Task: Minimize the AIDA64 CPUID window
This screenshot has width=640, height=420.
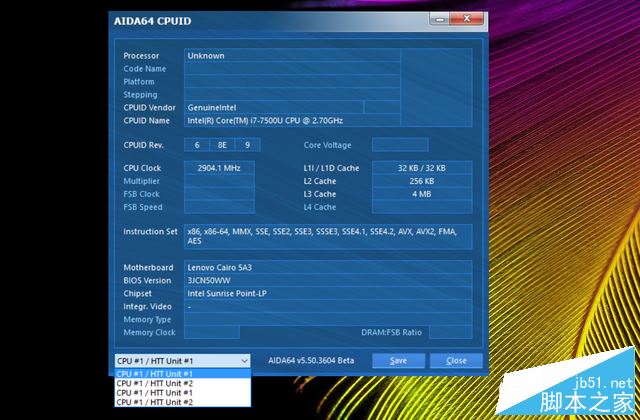Action: tap(439, 19)
